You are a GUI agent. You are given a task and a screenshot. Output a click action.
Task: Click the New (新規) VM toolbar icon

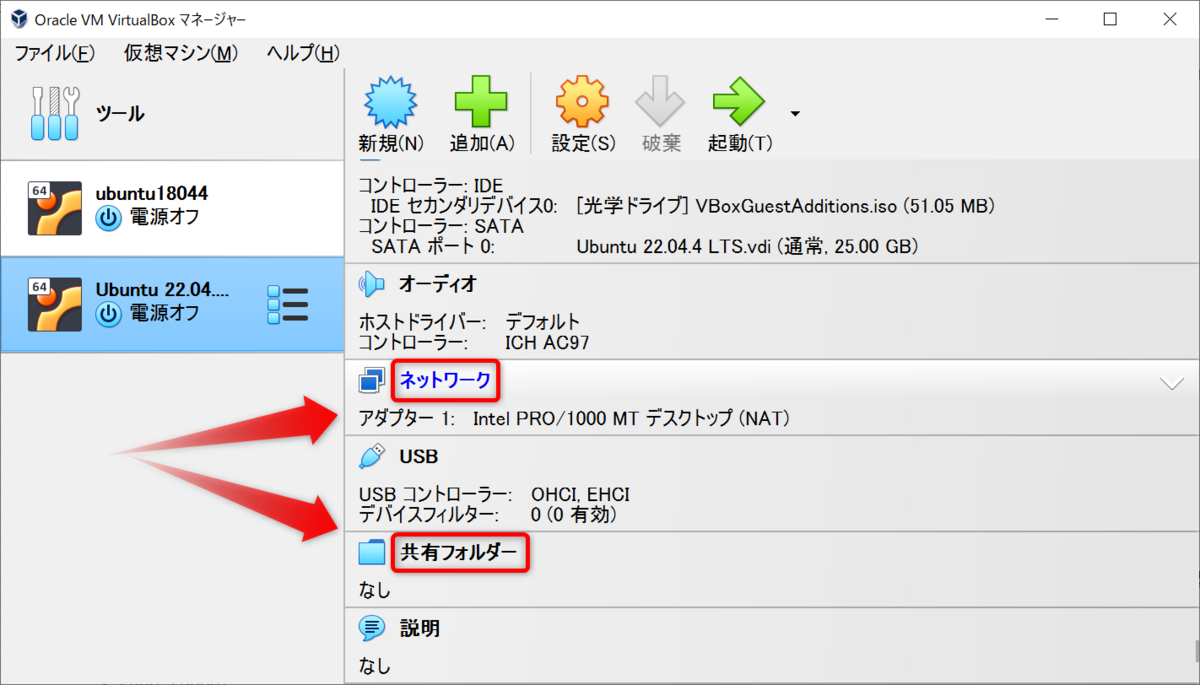391,103
